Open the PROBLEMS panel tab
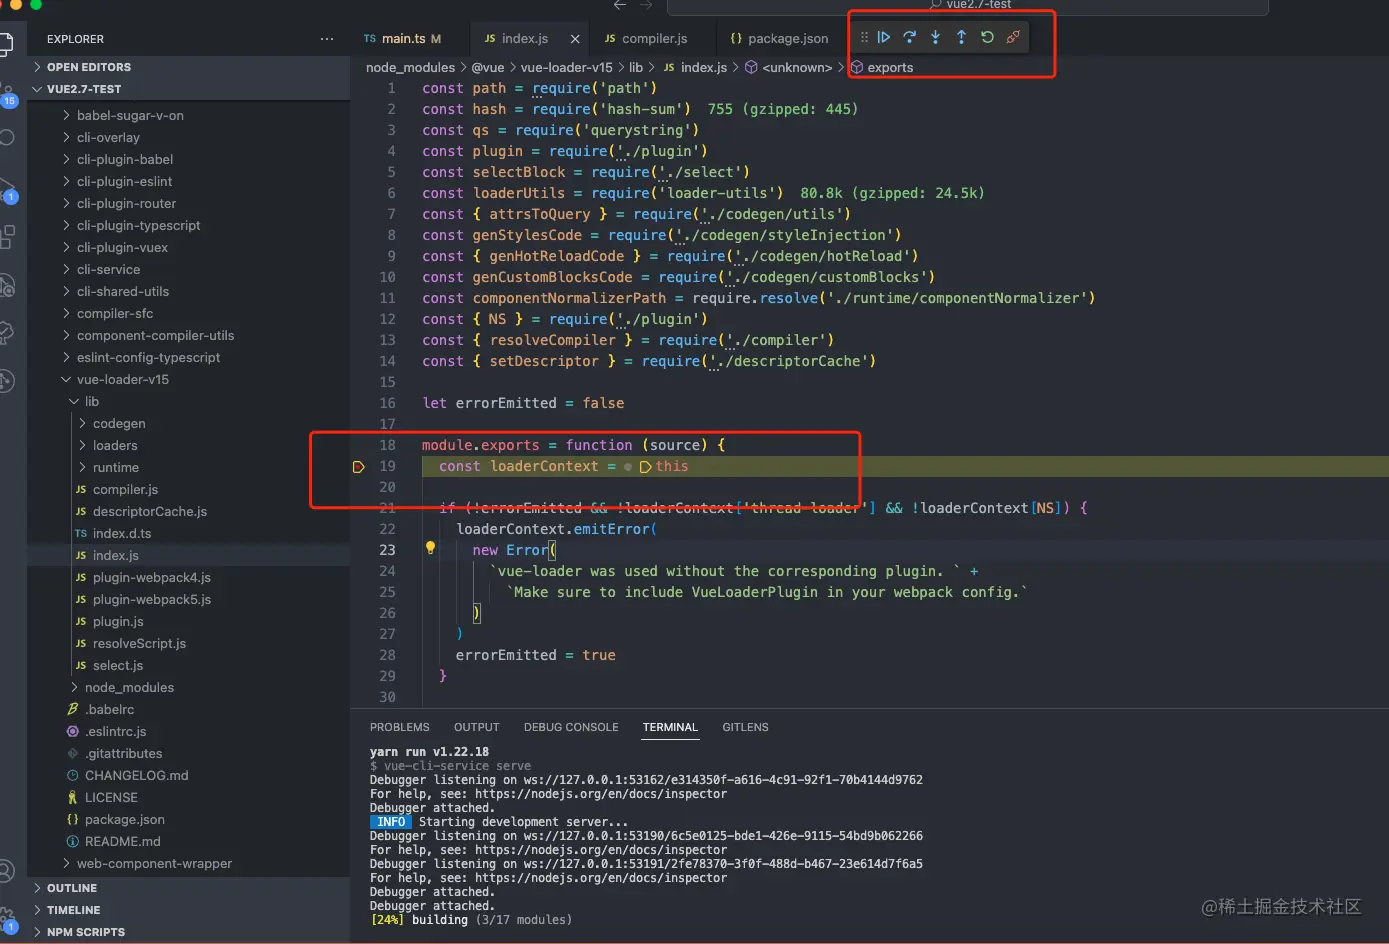 399,727
